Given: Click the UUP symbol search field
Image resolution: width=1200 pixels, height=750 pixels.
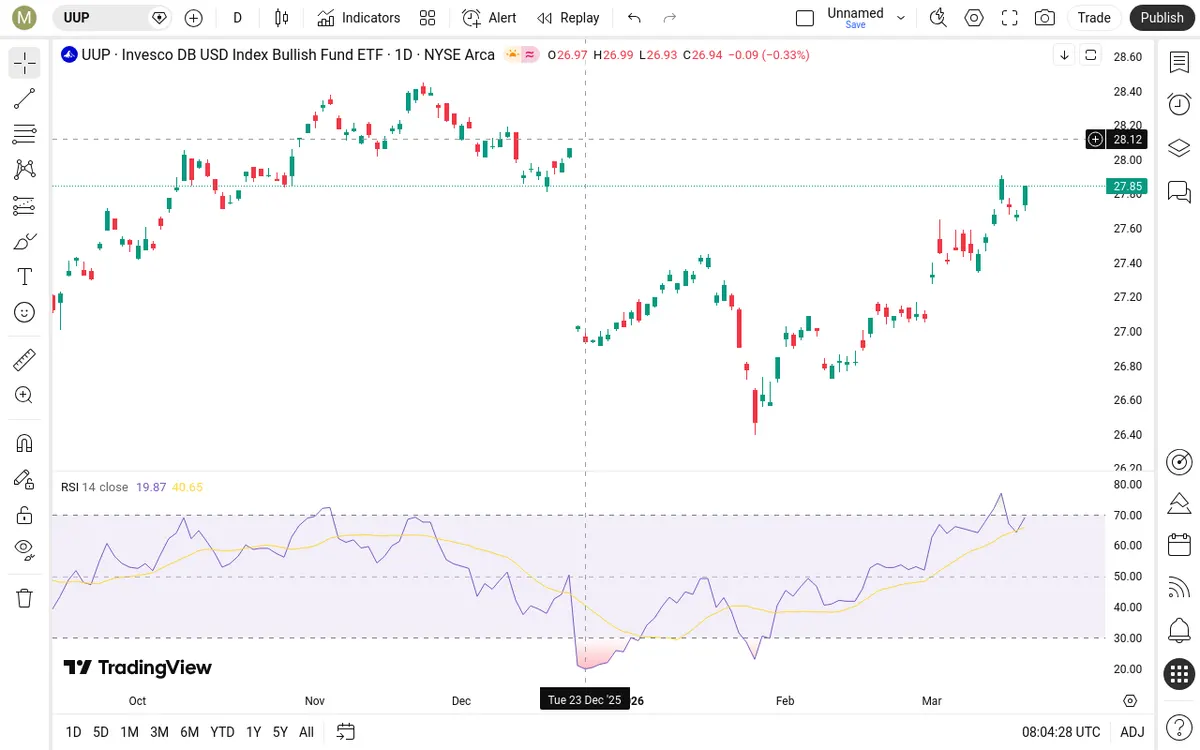Looking at the screenshot, I should (x=112, y=18).
